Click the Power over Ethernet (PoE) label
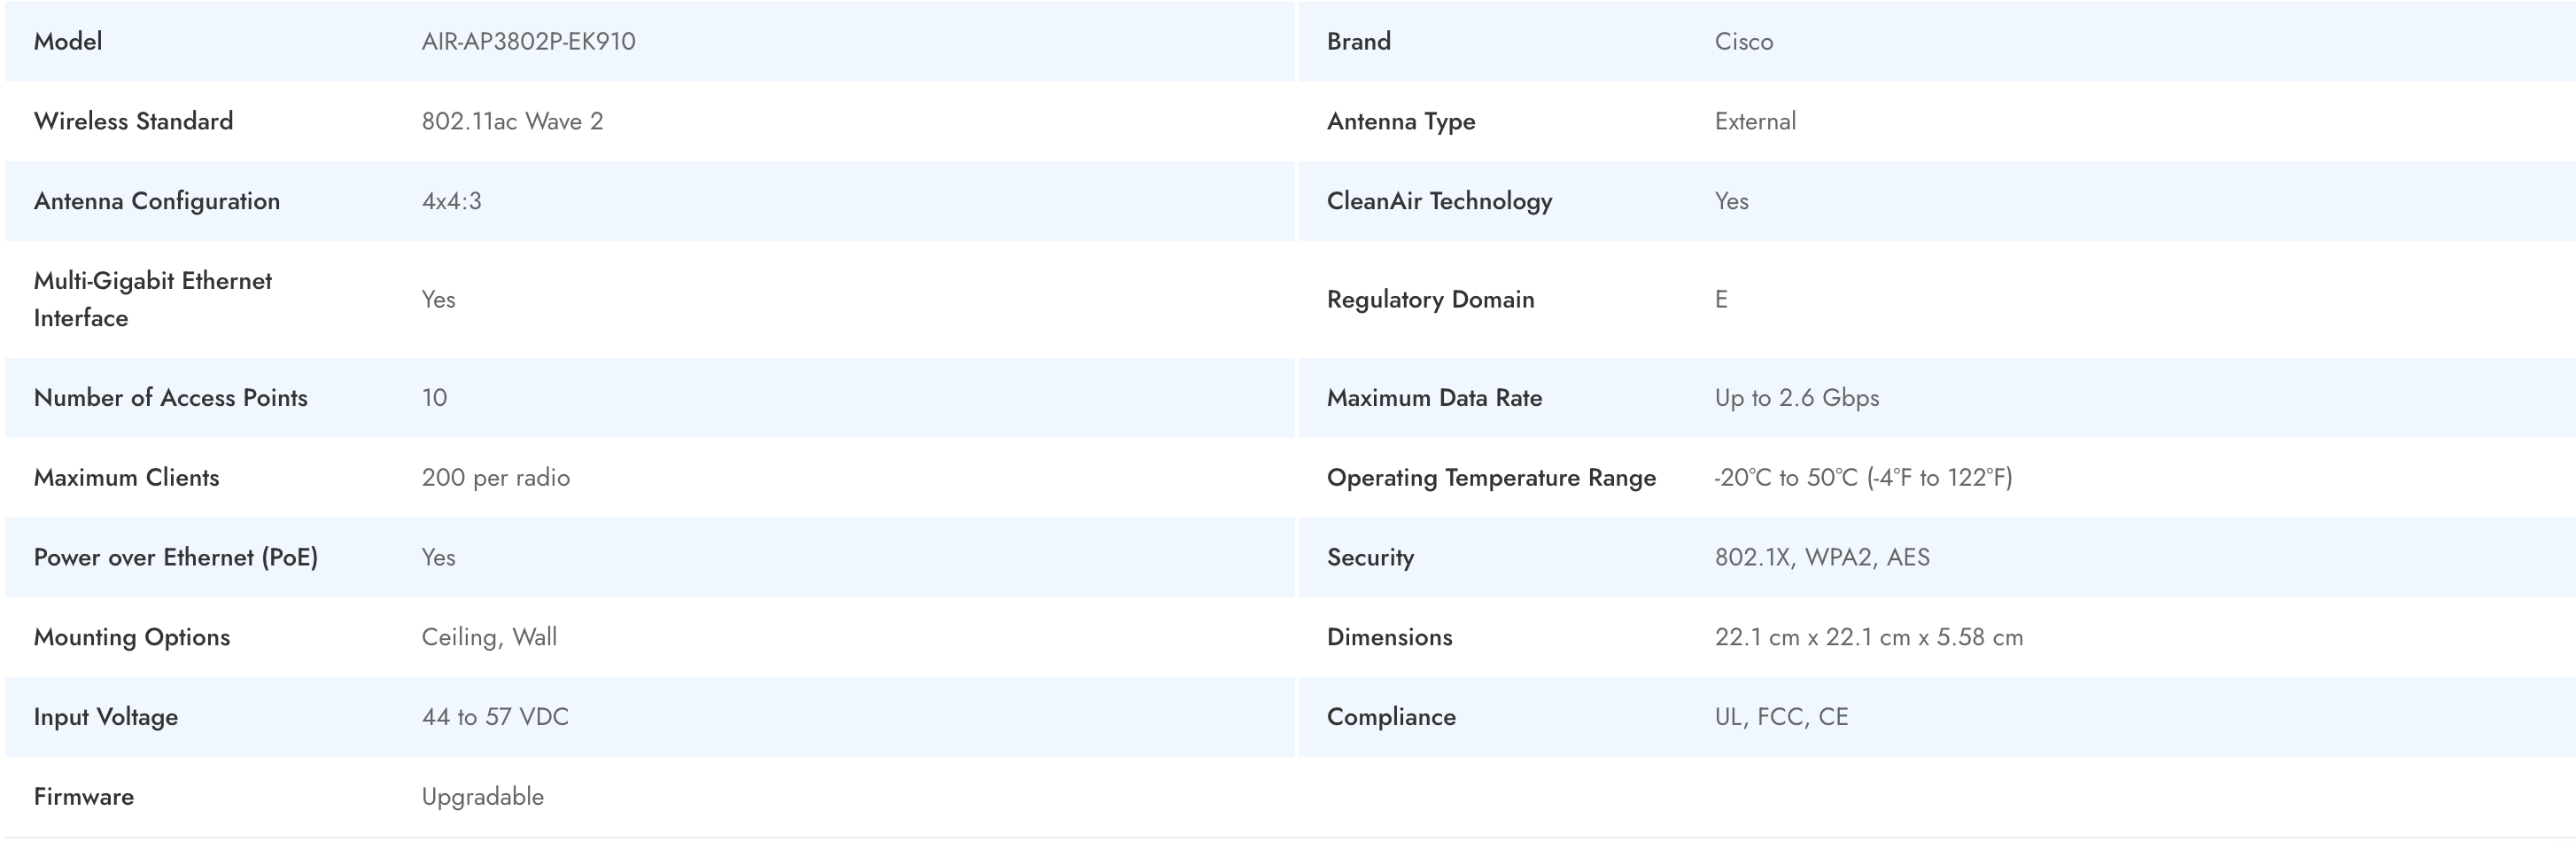The image size is (2576, 842). click(x=175, y=557)
